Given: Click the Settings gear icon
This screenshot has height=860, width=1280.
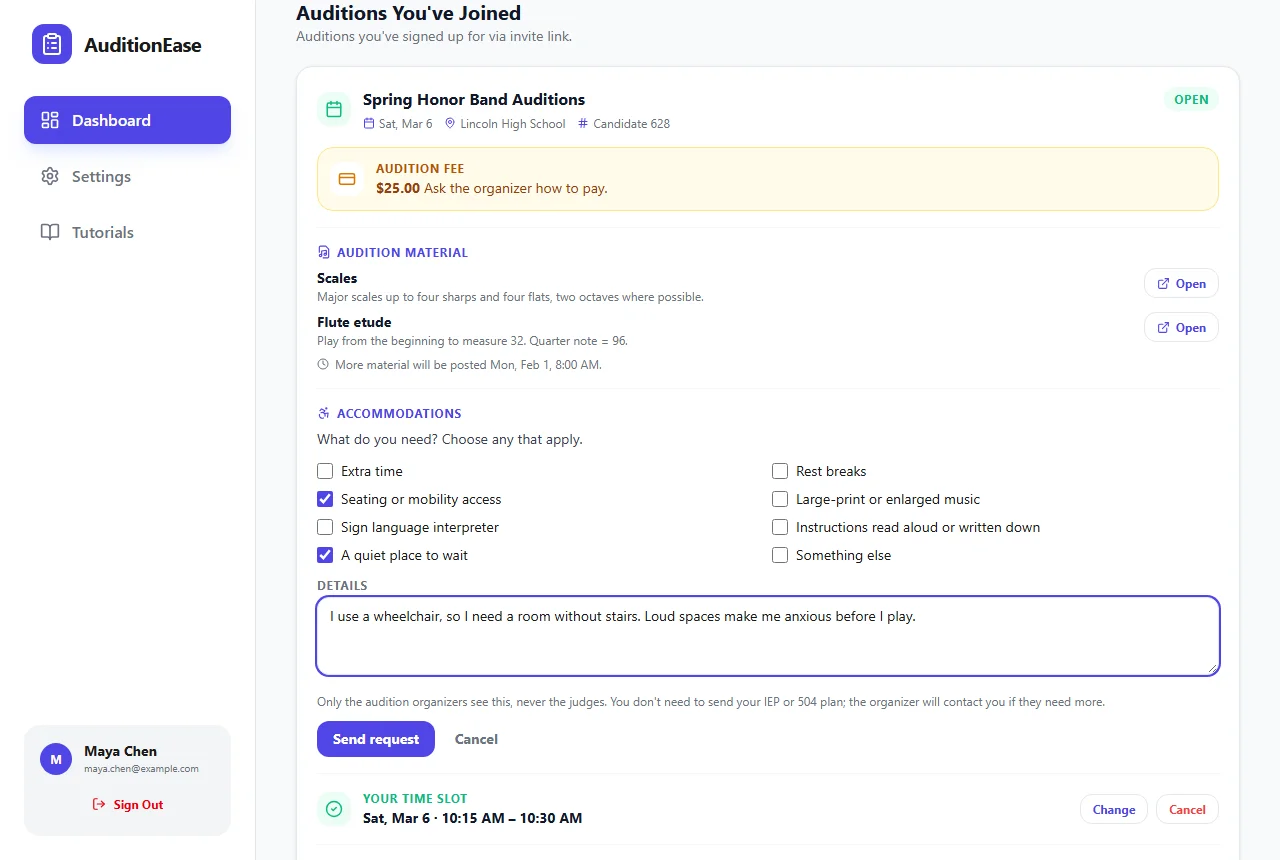Looking at the screenshot, I should (x=50, y=176).
